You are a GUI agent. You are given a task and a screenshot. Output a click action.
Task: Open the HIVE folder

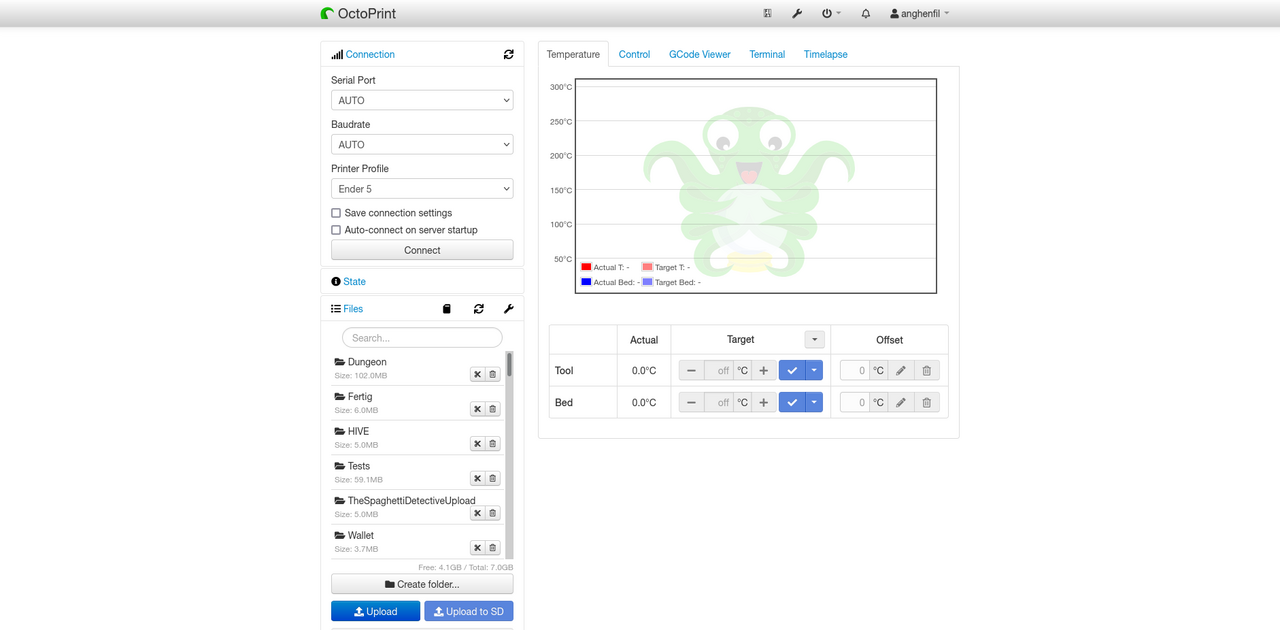[x=358, y=431]
